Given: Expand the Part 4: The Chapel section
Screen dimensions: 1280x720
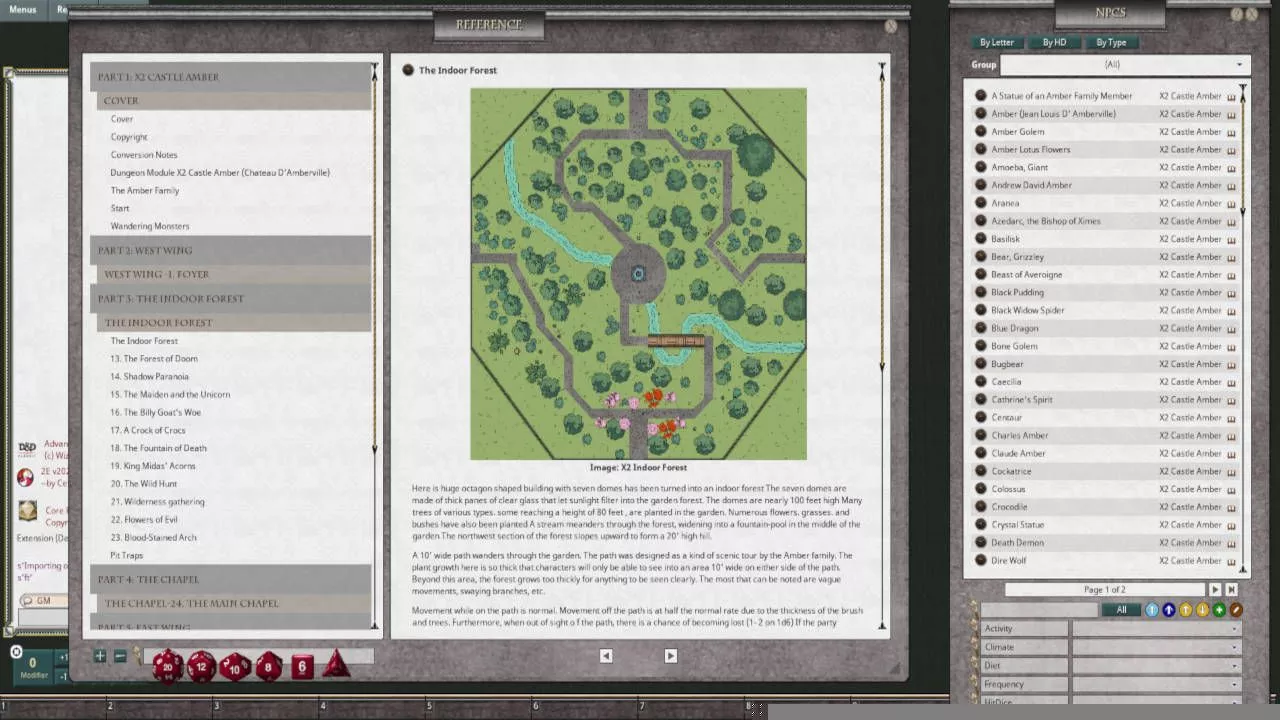Looking at the screenshot, I should click(x=230, y=580).
